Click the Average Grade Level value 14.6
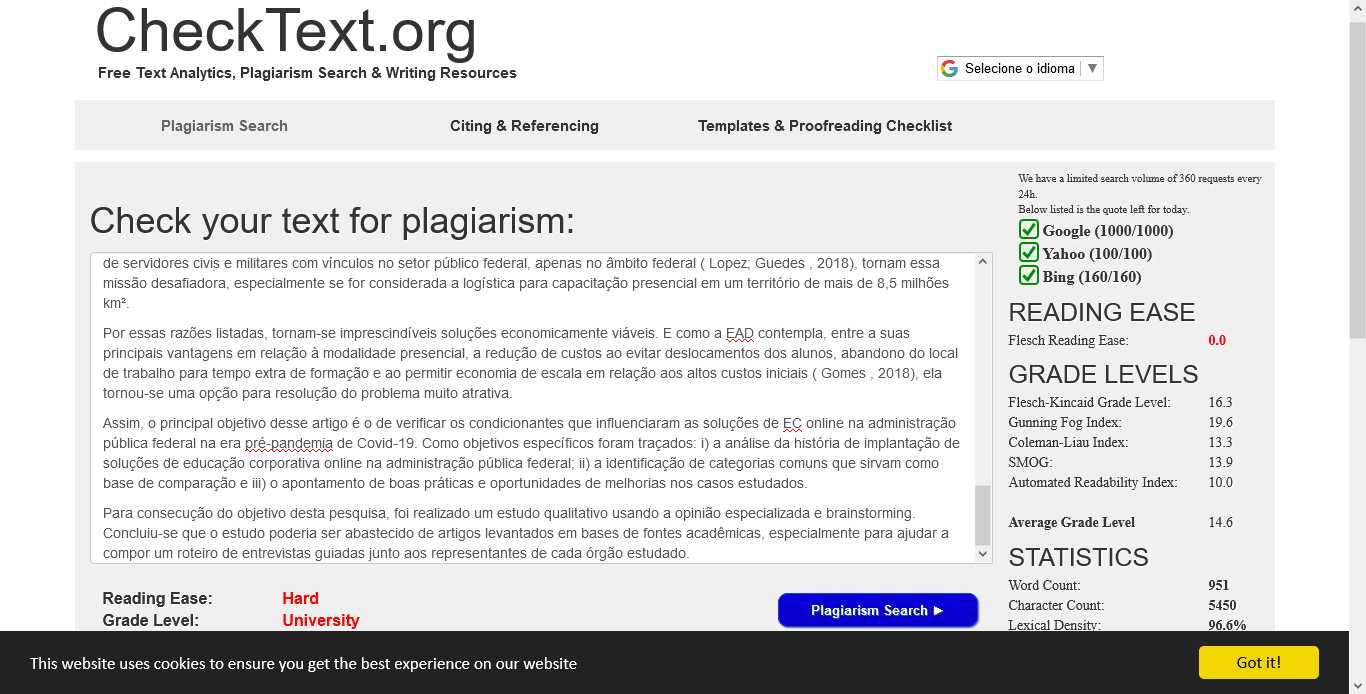Screen dimensions: 1366x694 1220,522
